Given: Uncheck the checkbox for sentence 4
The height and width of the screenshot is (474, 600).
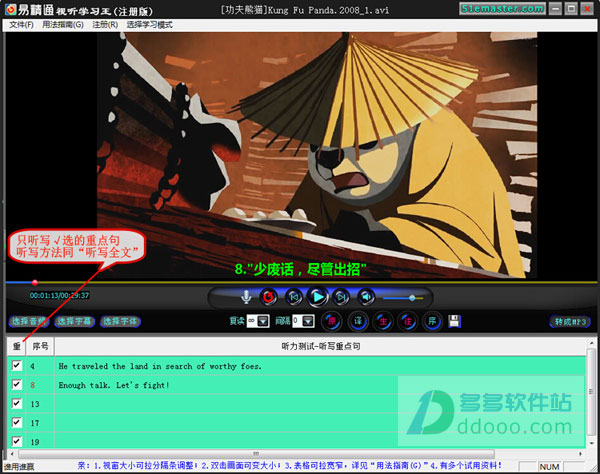Looking at the screenshot, I should point(16,365).
